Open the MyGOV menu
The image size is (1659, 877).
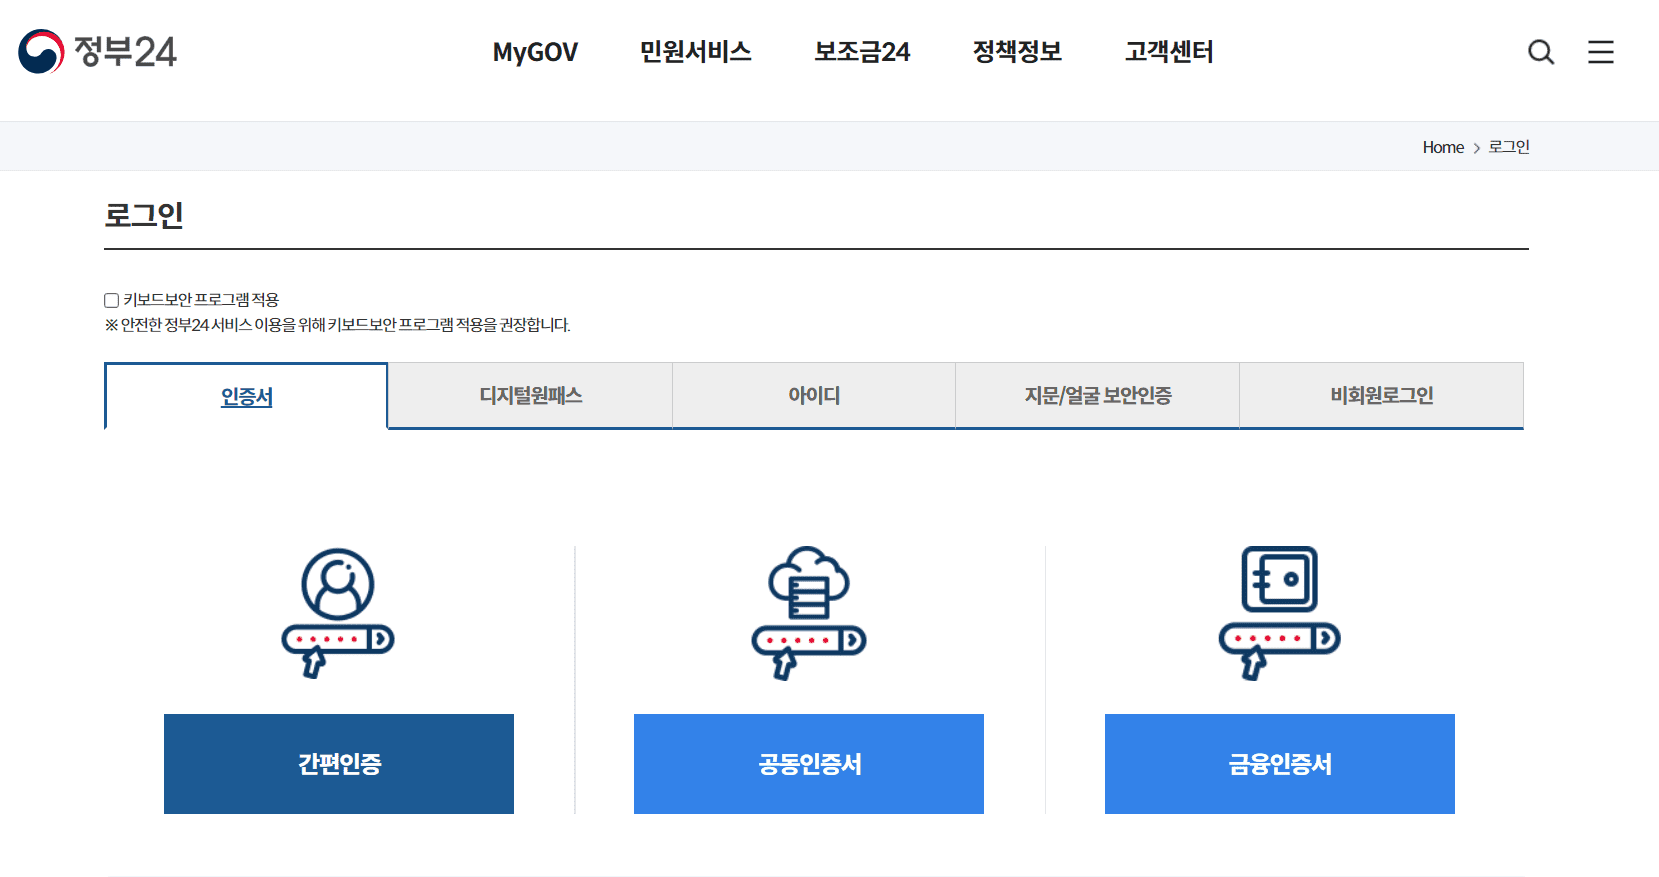pos(535,52)
